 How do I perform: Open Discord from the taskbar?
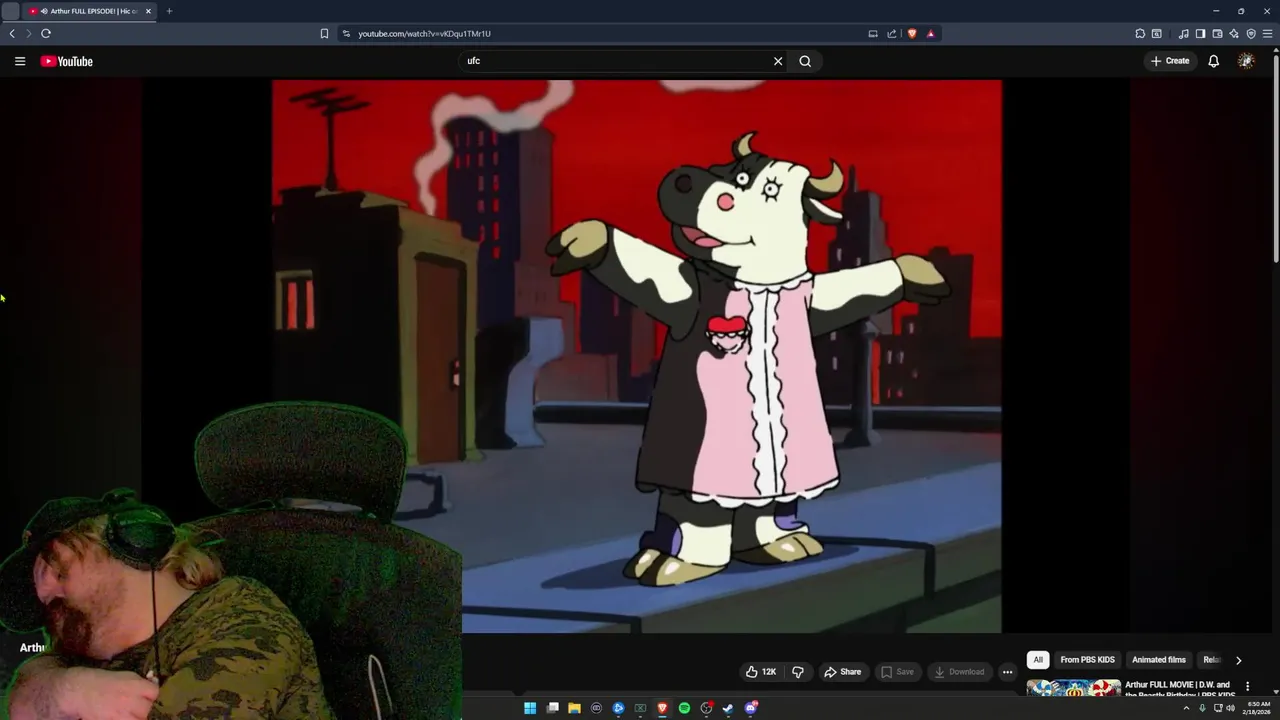pos(750,708)
